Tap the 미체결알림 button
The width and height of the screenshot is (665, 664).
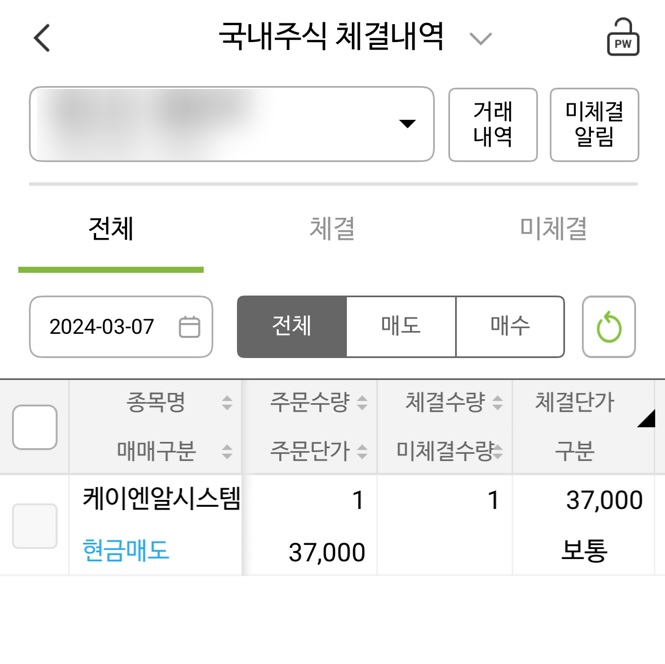[594, 125]
